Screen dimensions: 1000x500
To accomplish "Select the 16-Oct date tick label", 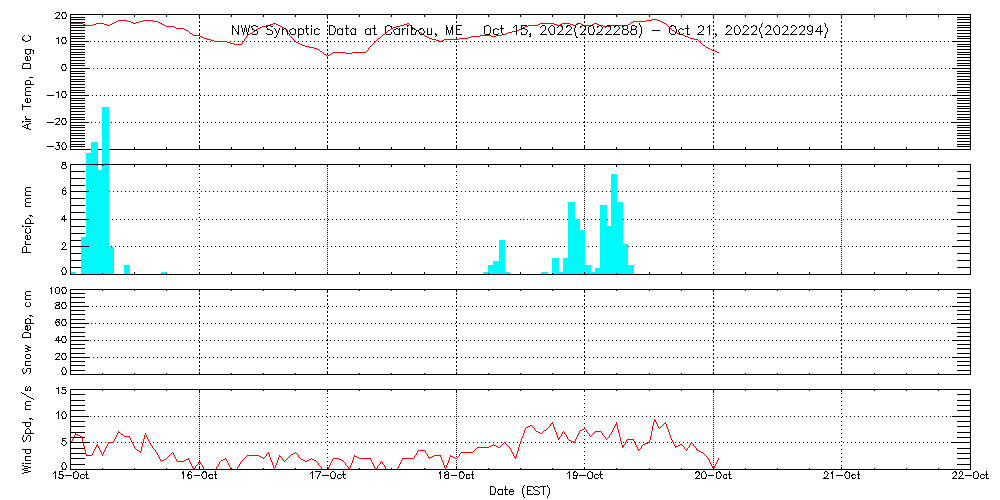I will tap(199, 476).
